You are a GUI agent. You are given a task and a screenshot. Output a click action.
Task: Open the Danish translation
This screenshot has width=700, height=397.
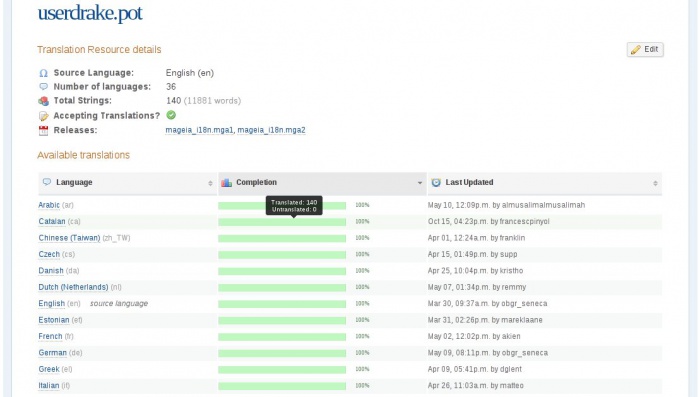(x=51, y=271)
